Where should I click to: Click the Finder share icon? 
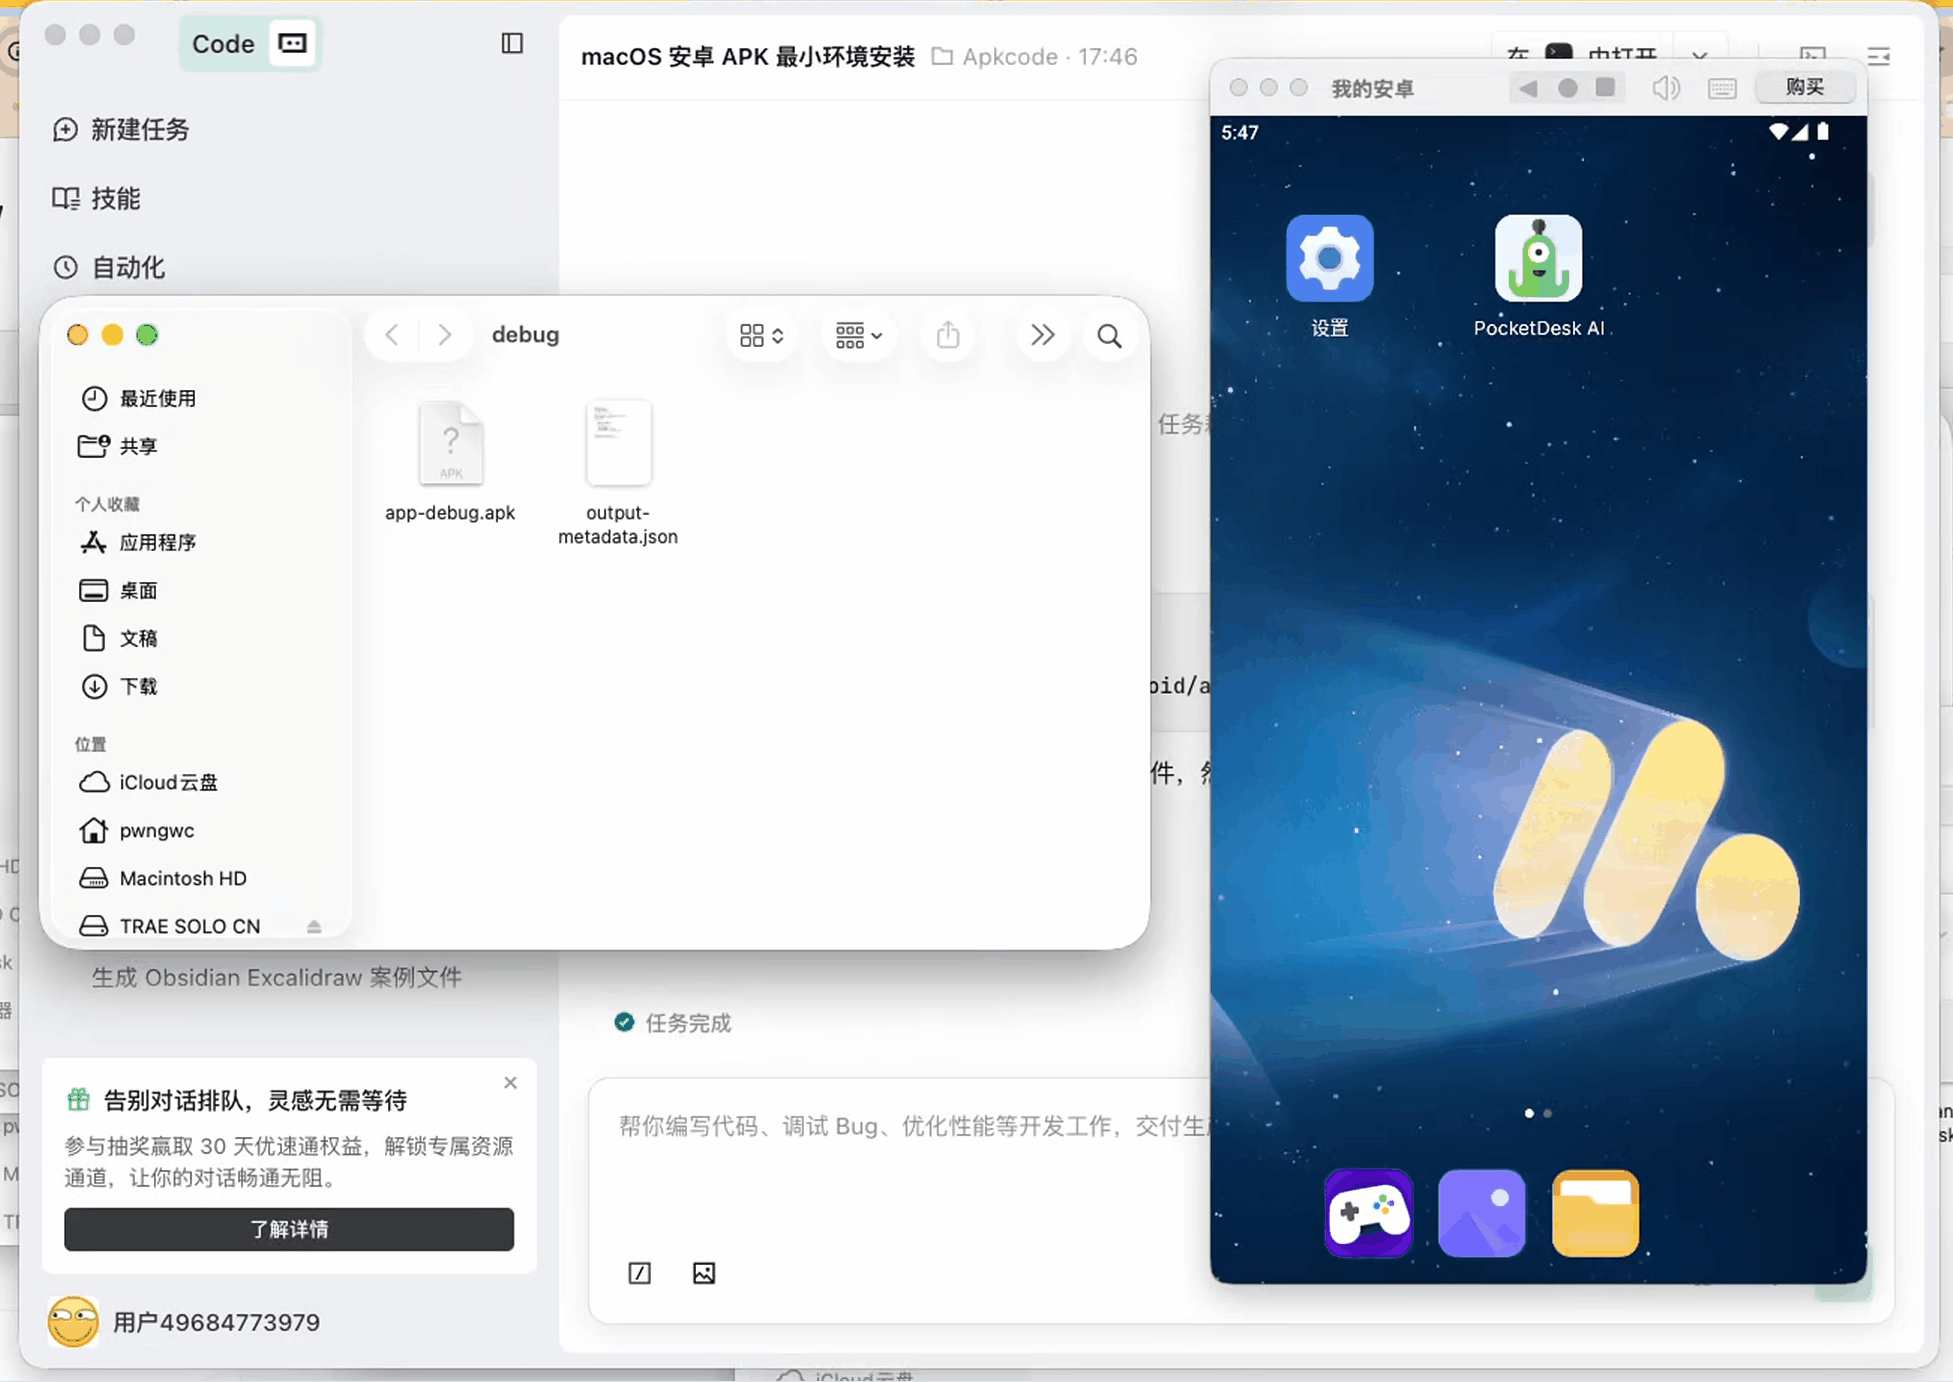948,335
